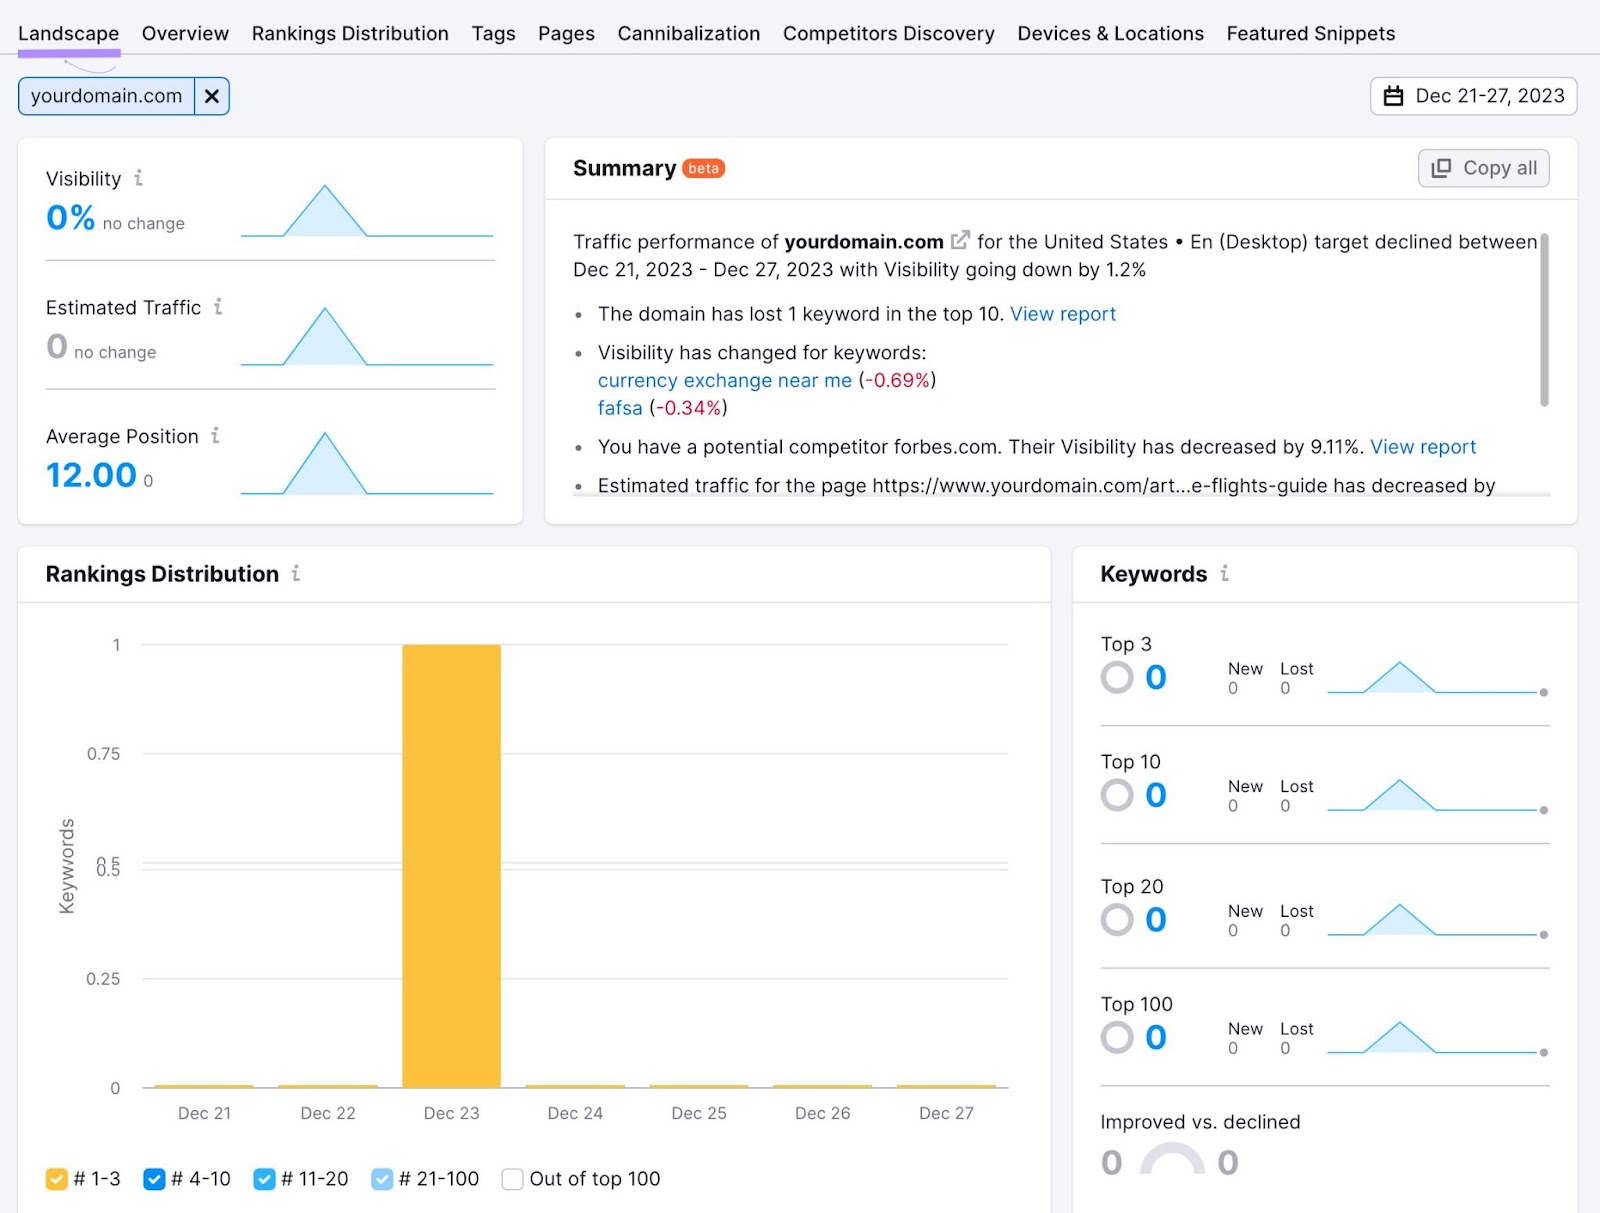This screenshot has width=1600, height=1213.
Task: Click the View report link about lost keywords
Action: (x=1063, y=313)
